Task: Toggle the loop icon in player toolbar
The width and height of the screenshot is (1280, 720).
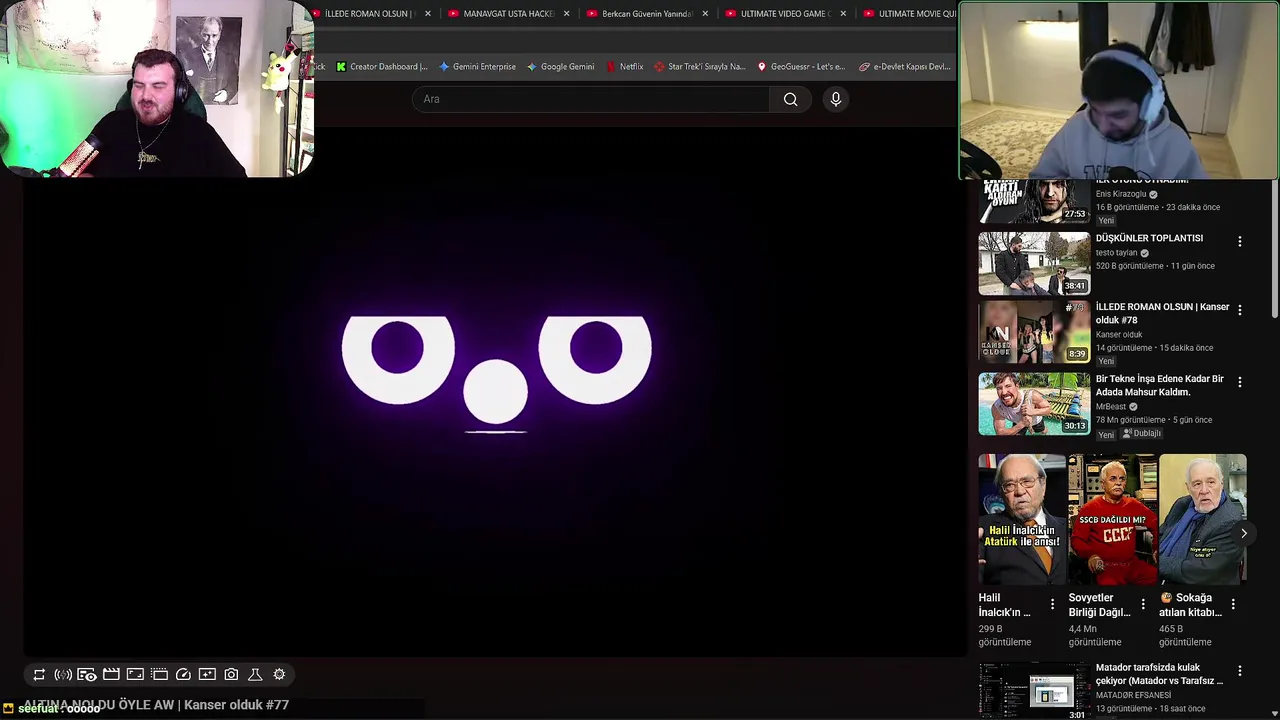Action: (39, 675)
